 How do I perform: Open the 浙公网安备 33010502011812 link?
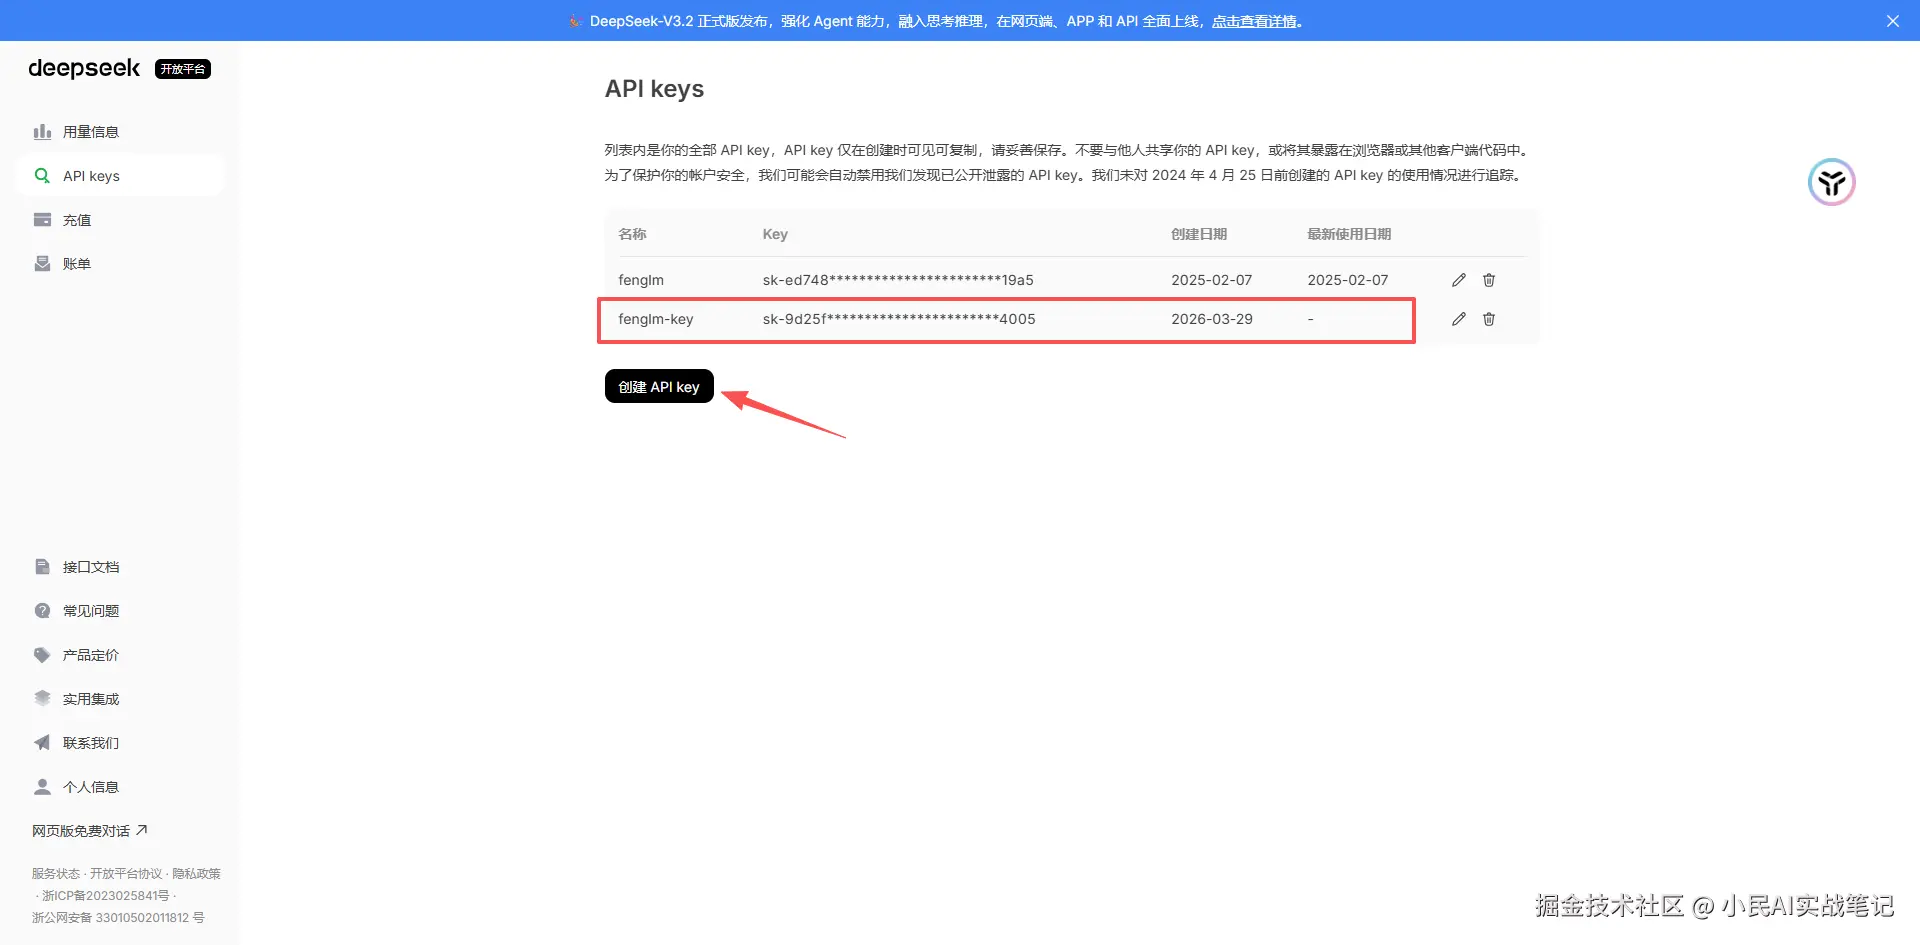(118, 918)
